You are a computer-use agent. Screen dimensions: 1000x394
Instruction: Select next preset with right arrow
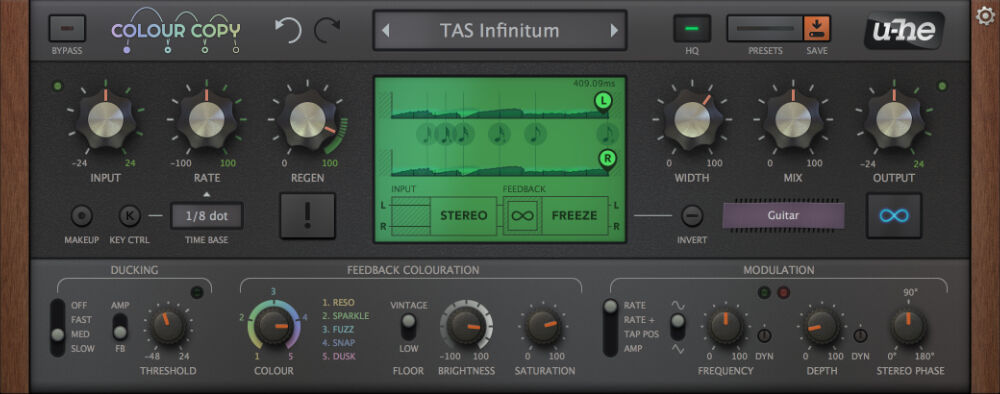[x=614, y=30]
